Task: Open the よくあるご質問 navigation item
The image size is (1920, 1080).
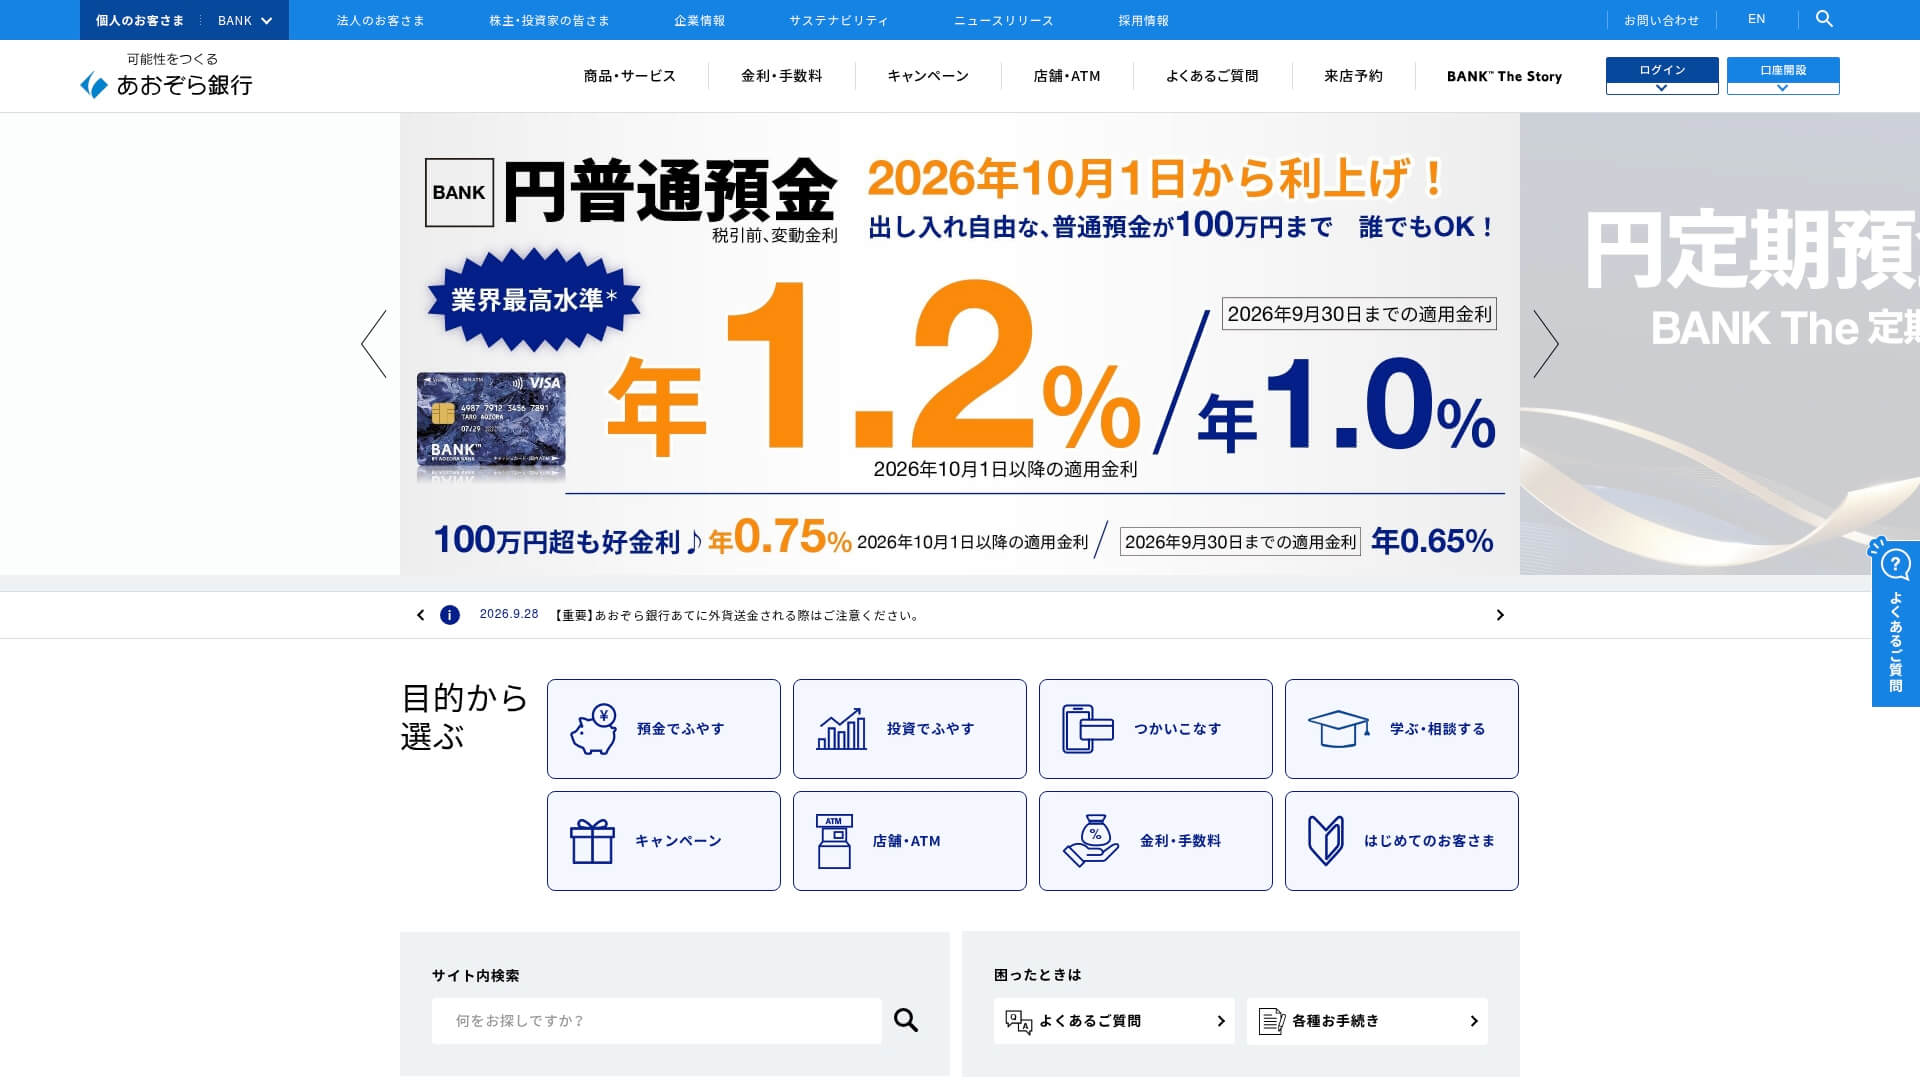Action: (x=1212, y=76)
